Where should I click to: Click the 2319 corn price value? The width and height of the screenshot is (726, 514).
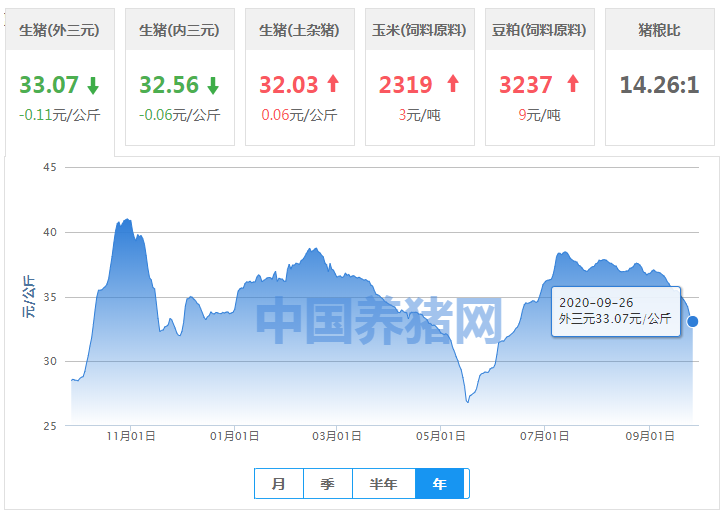406,85
